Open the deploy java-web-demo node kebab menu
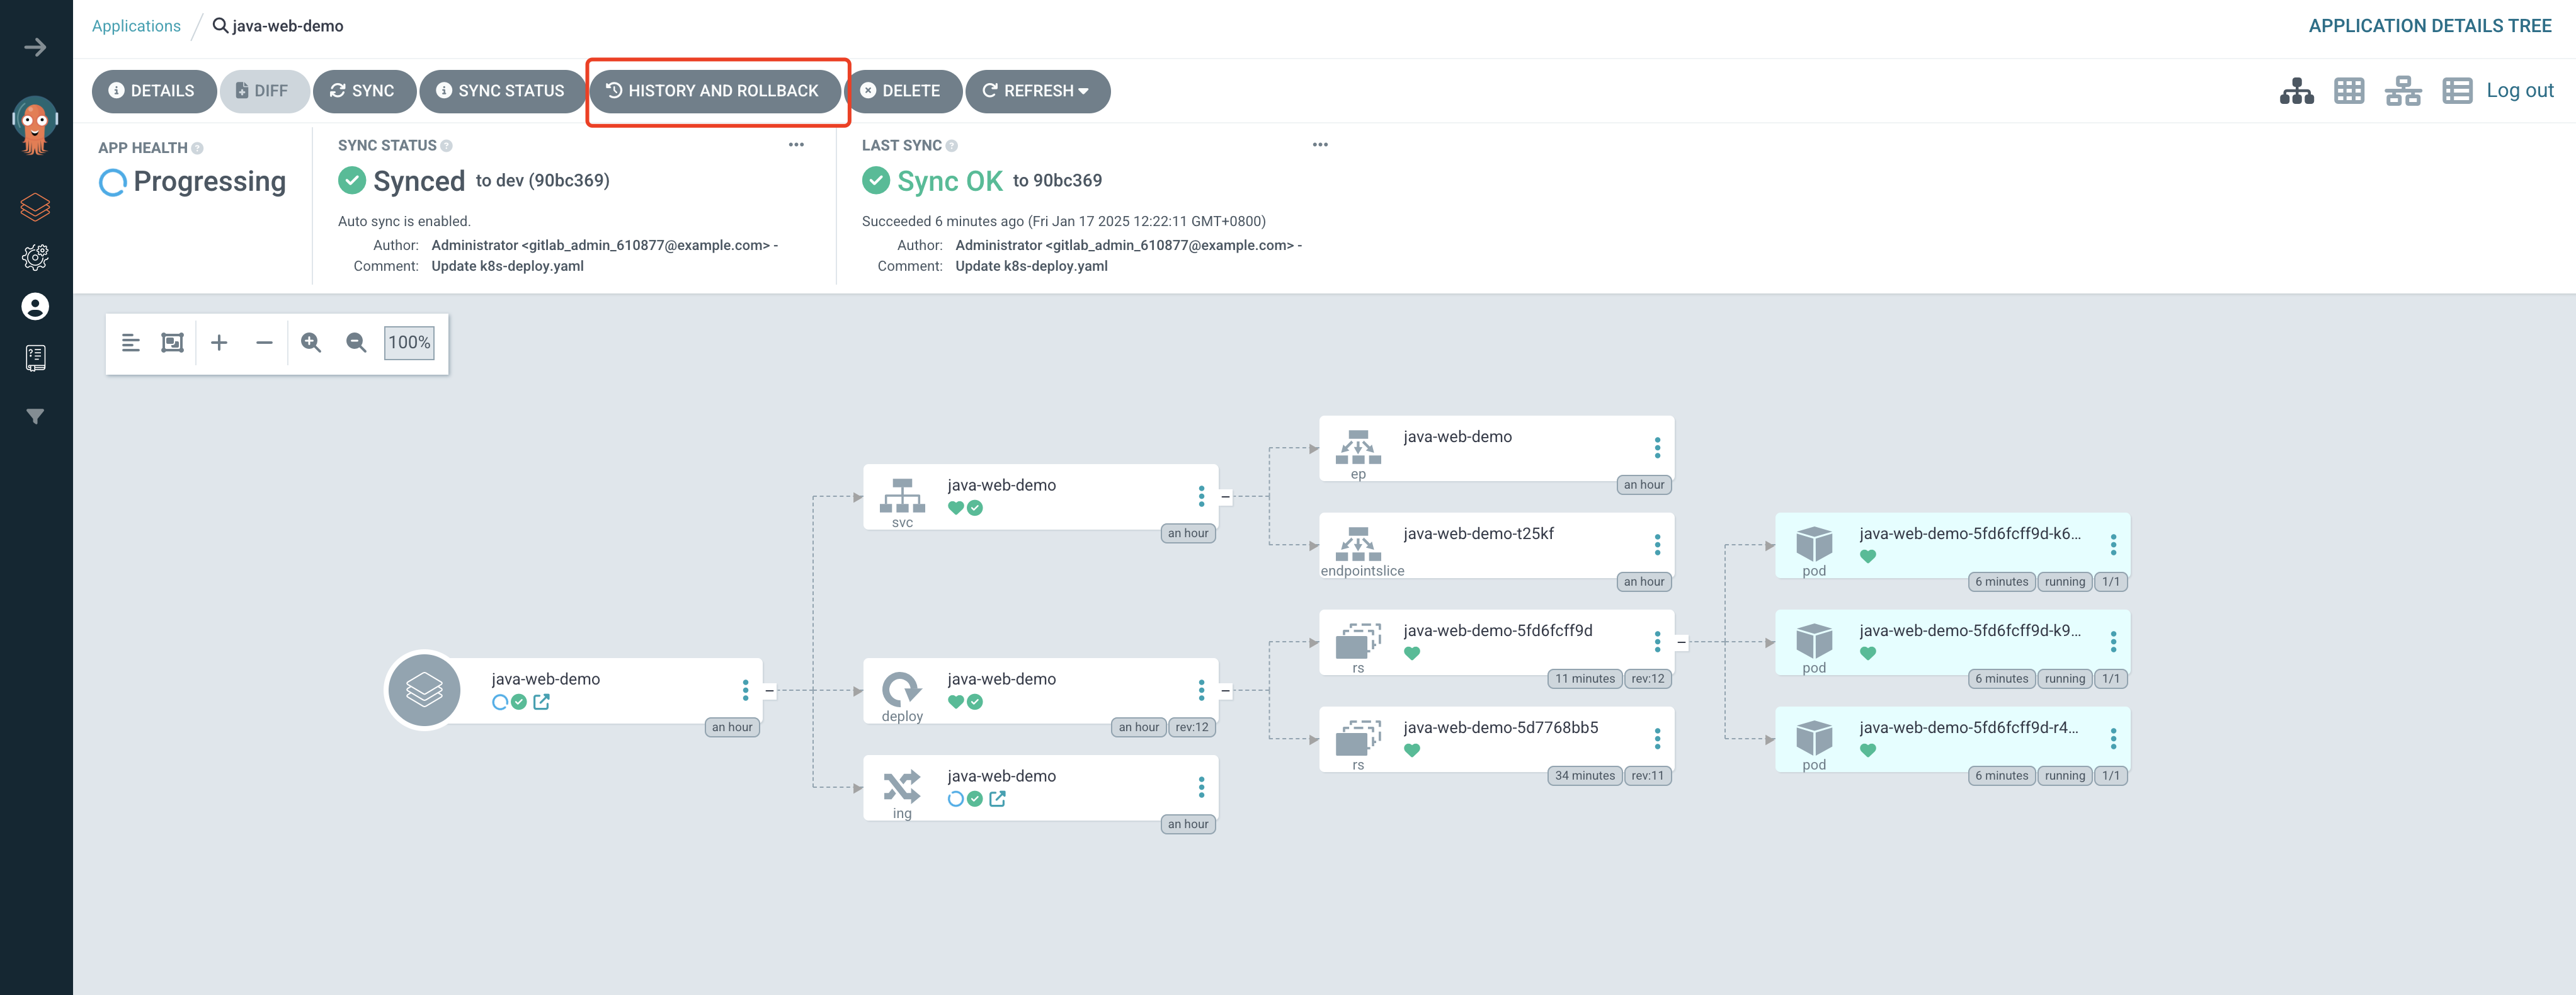 [x=1201, y=690]
